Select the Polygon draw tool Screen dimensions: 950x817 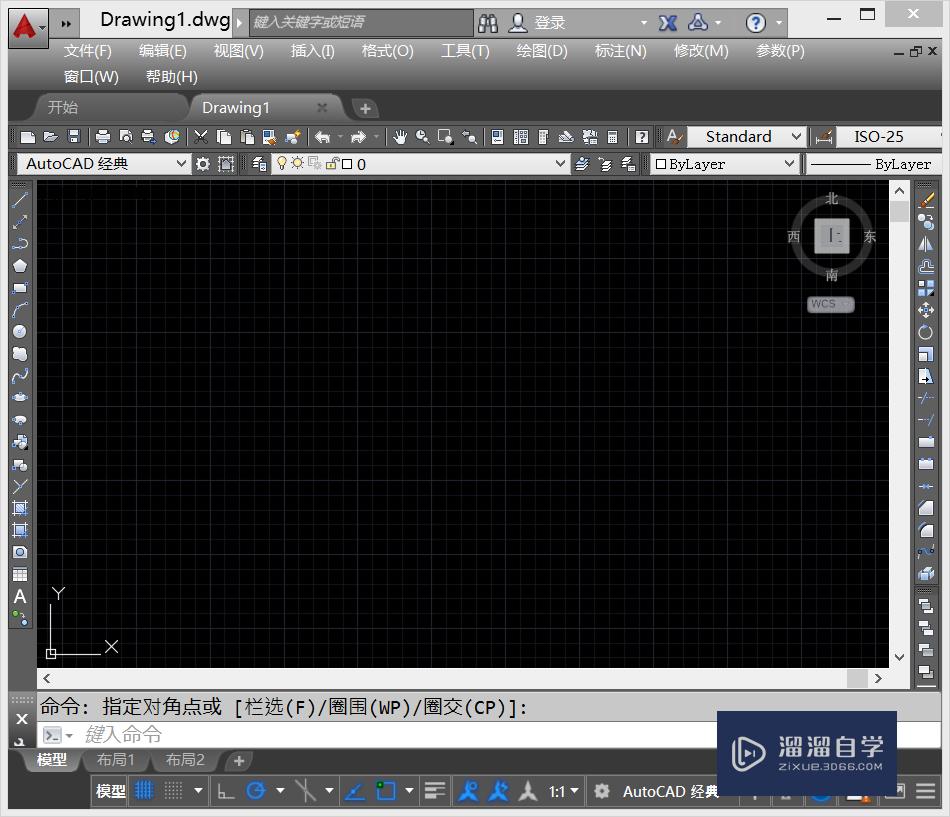tap(20, 266)
